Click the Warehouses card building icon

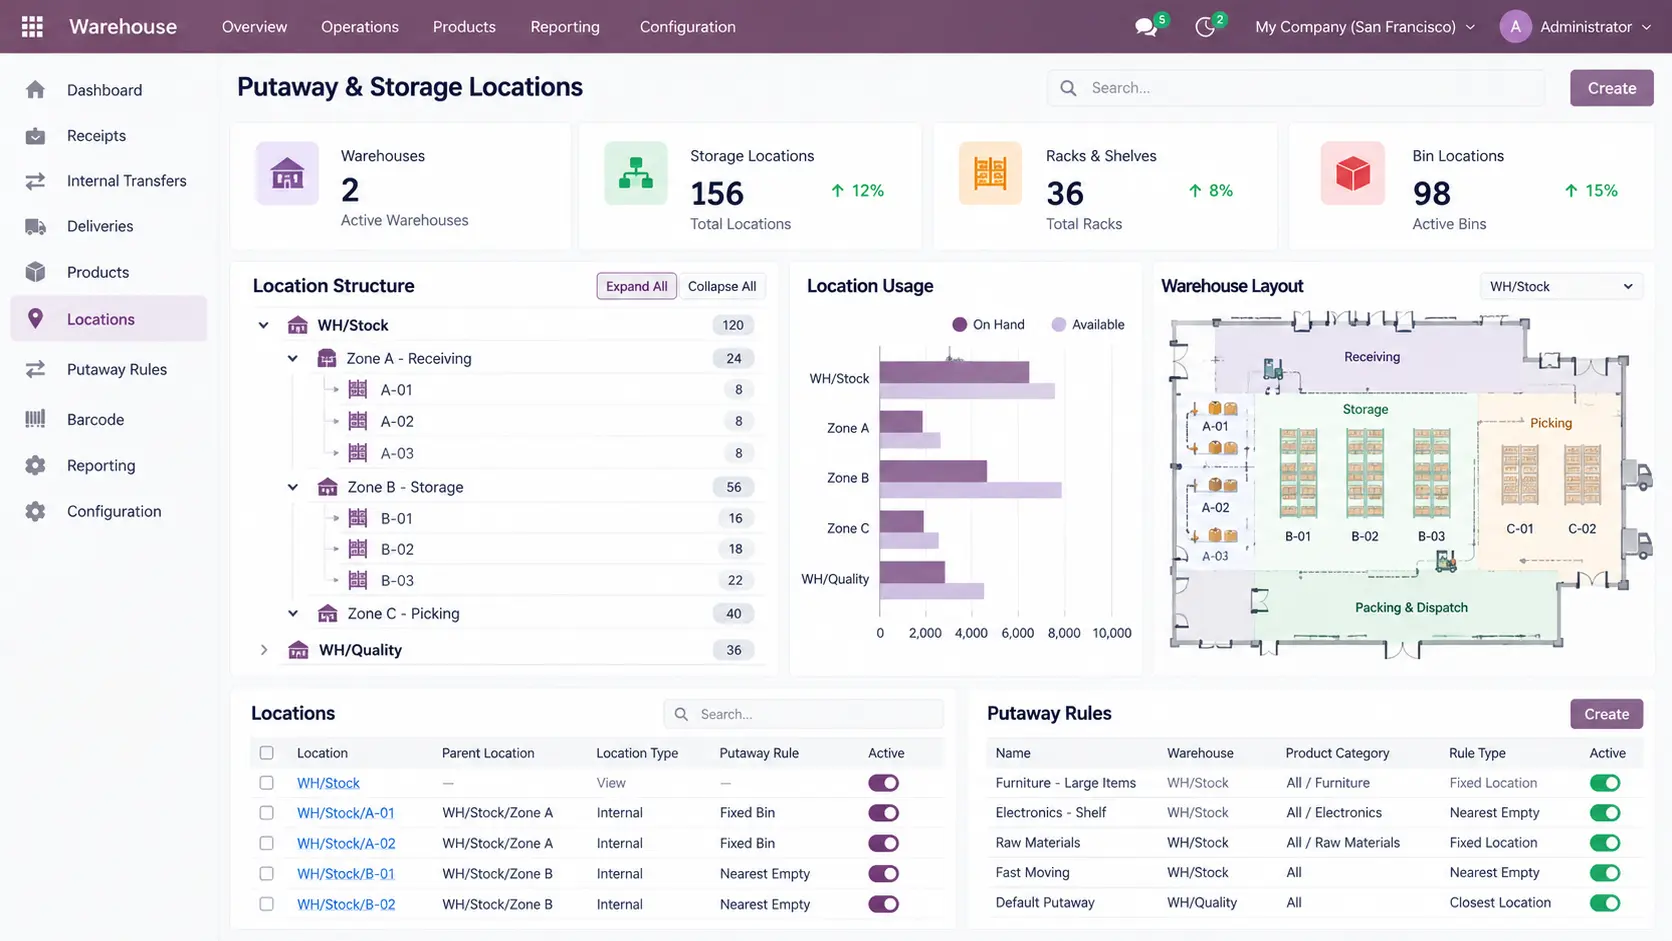[287, 174]
